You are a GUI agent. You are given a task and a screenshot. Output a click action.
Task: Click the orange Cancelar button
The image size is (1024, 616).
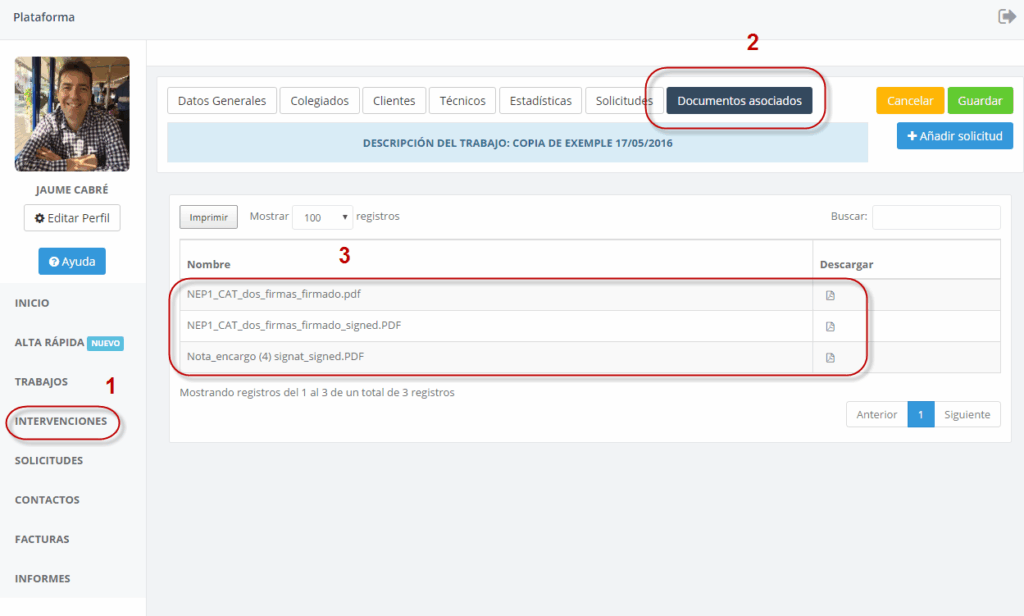point(910,101)
